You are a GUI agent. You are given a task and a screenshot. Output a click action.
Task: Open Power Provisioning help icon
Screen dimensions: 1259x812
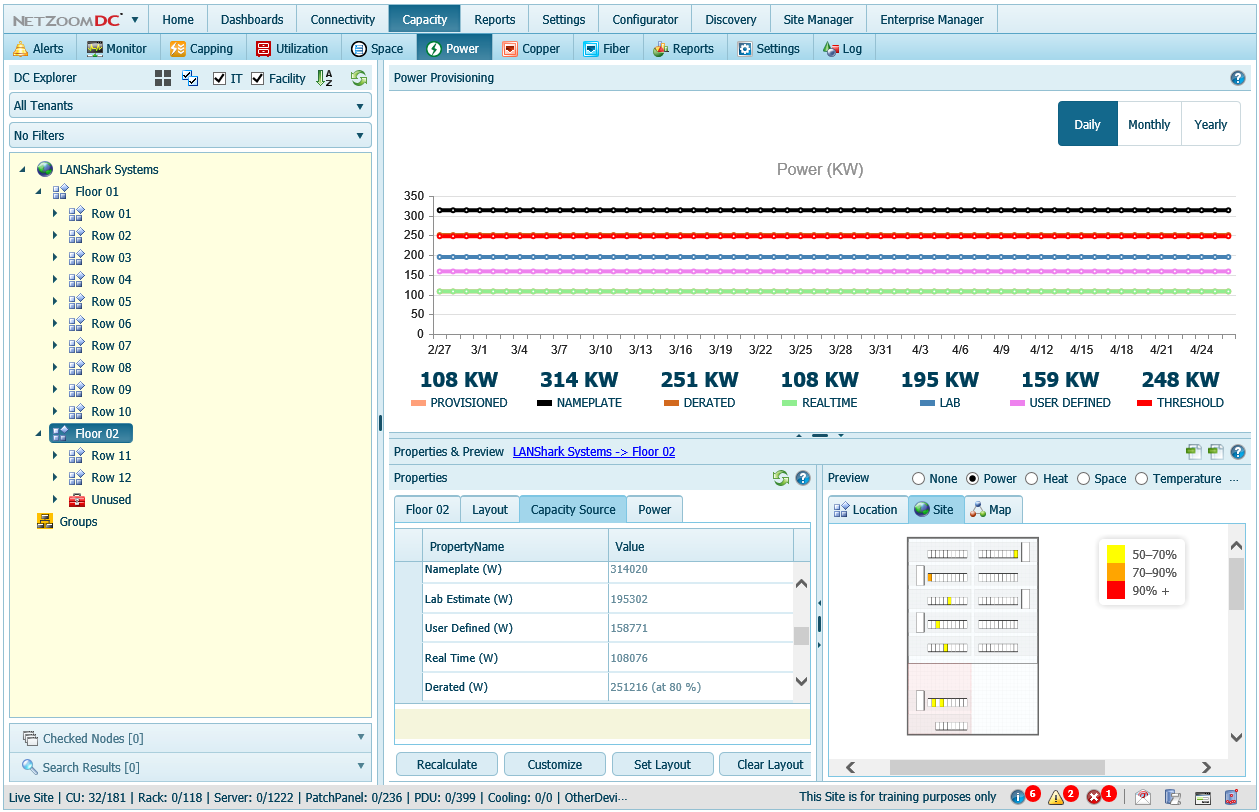click(1237, 77)
